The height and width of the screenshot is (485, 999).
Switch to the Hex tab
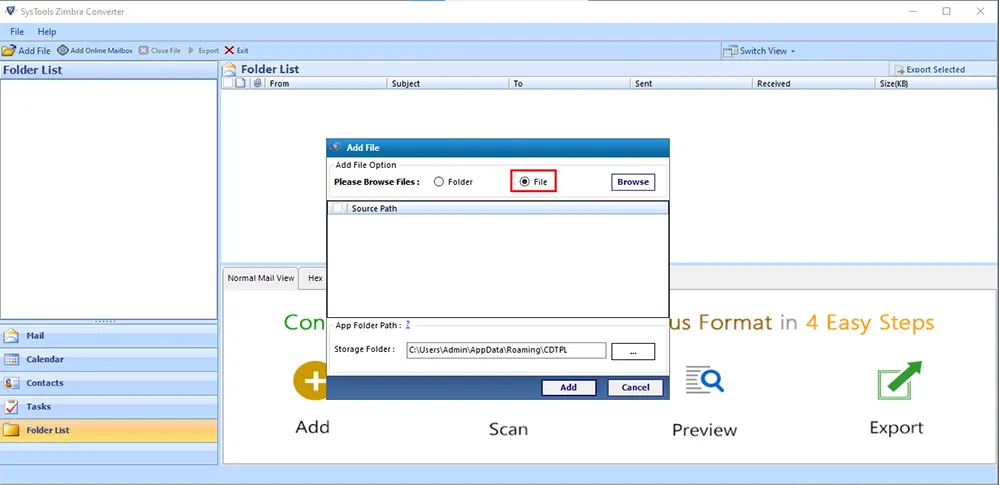313,279
